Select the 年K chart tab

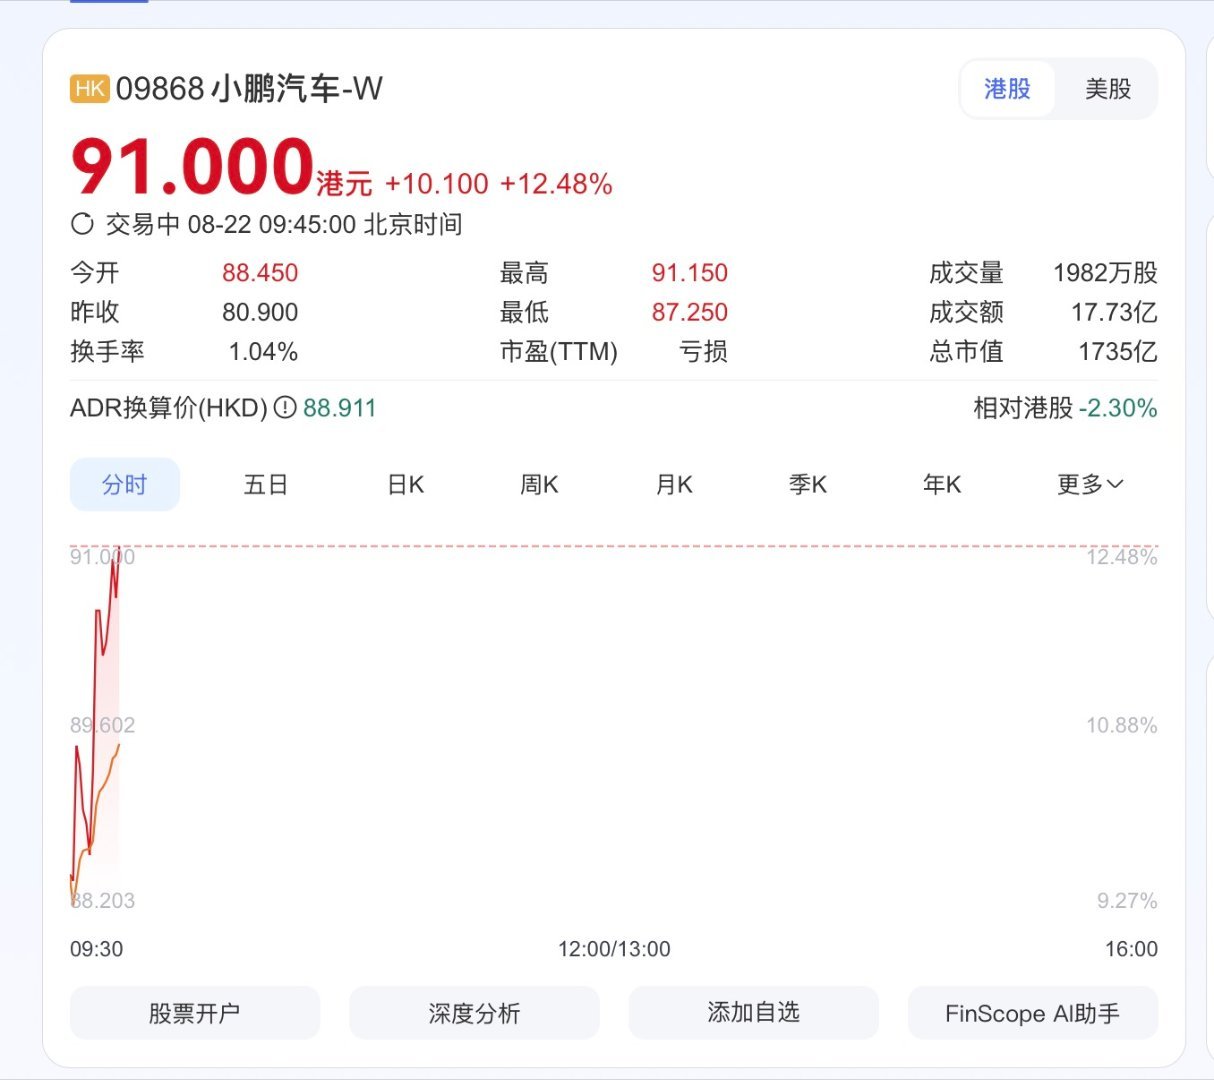pos(942,485)
